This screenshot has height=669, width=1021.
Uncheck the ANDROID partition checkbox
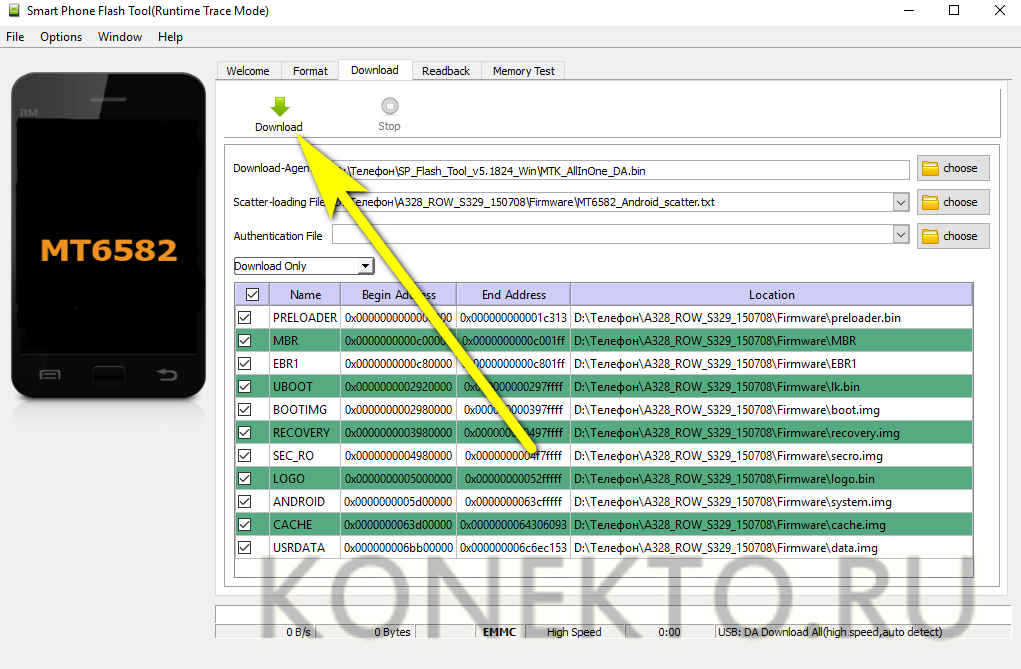point(245,502)
